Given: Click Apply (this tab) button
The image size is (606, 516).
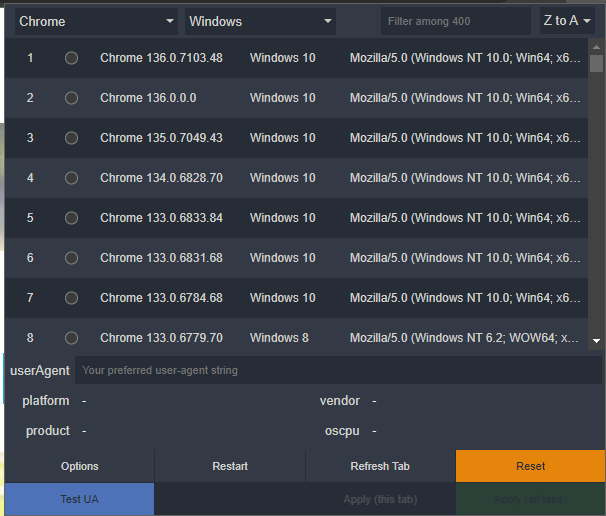Looking at the screenshot, I should [380, 499].
